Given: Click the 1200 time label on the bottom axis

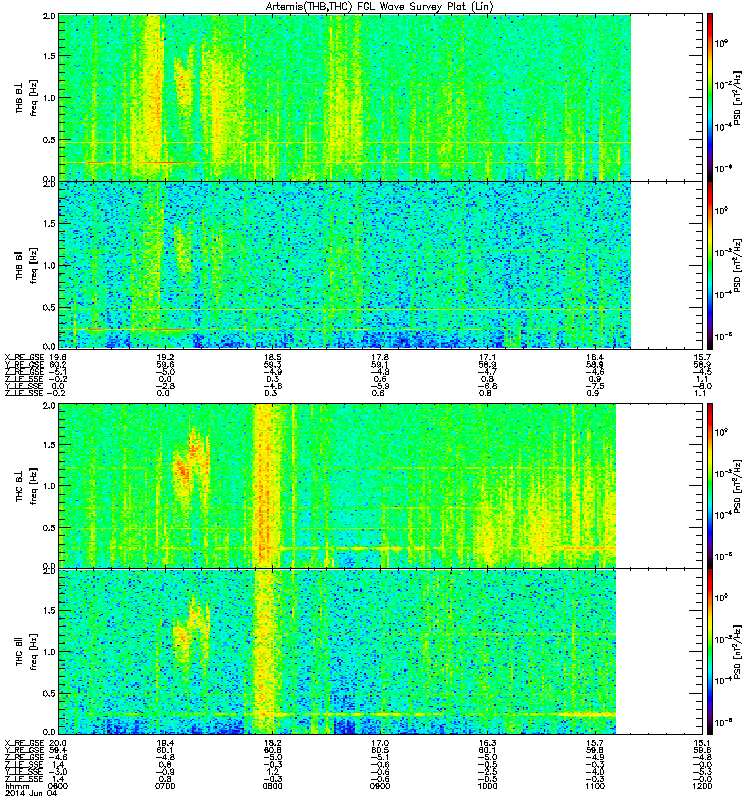Looking at the screenshot, I should (702, 786).
